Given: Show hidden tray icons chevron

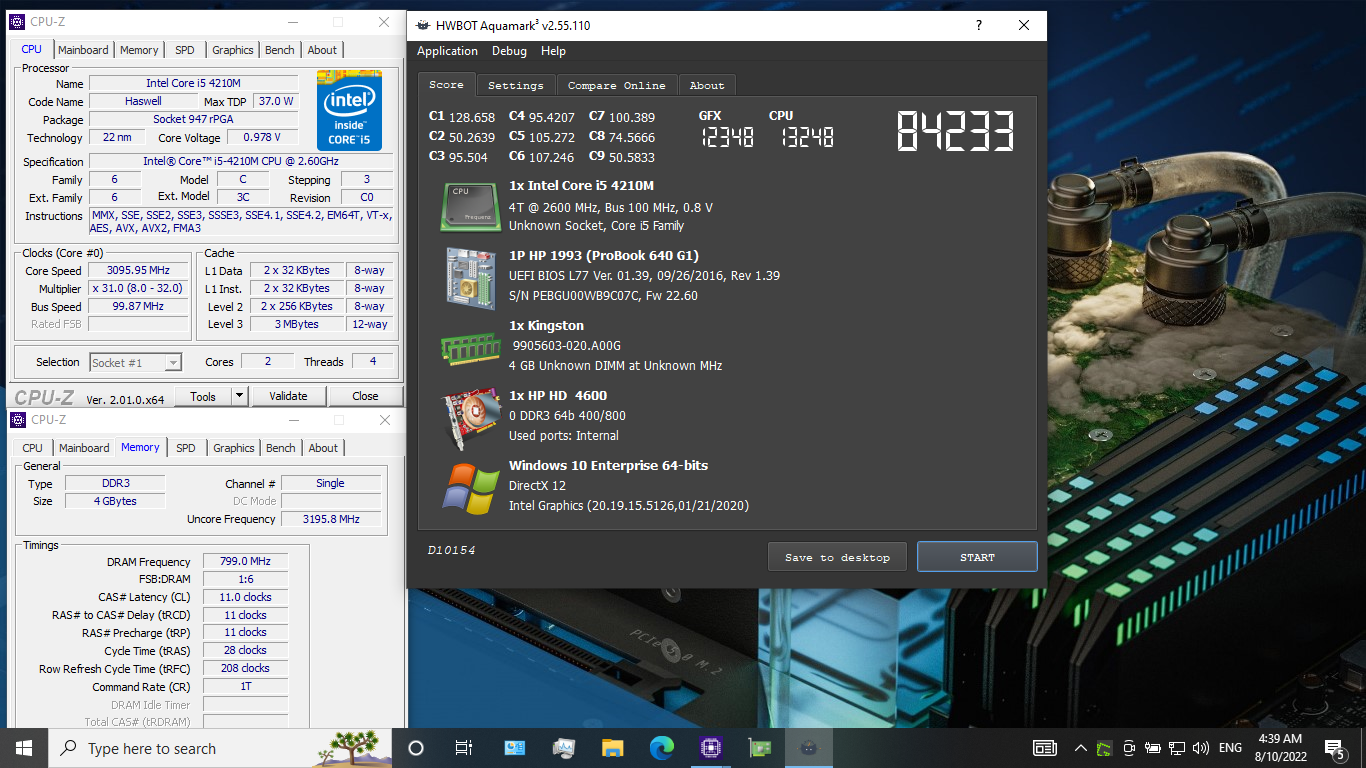Looking at the screenshot, I should [1081, 748].
